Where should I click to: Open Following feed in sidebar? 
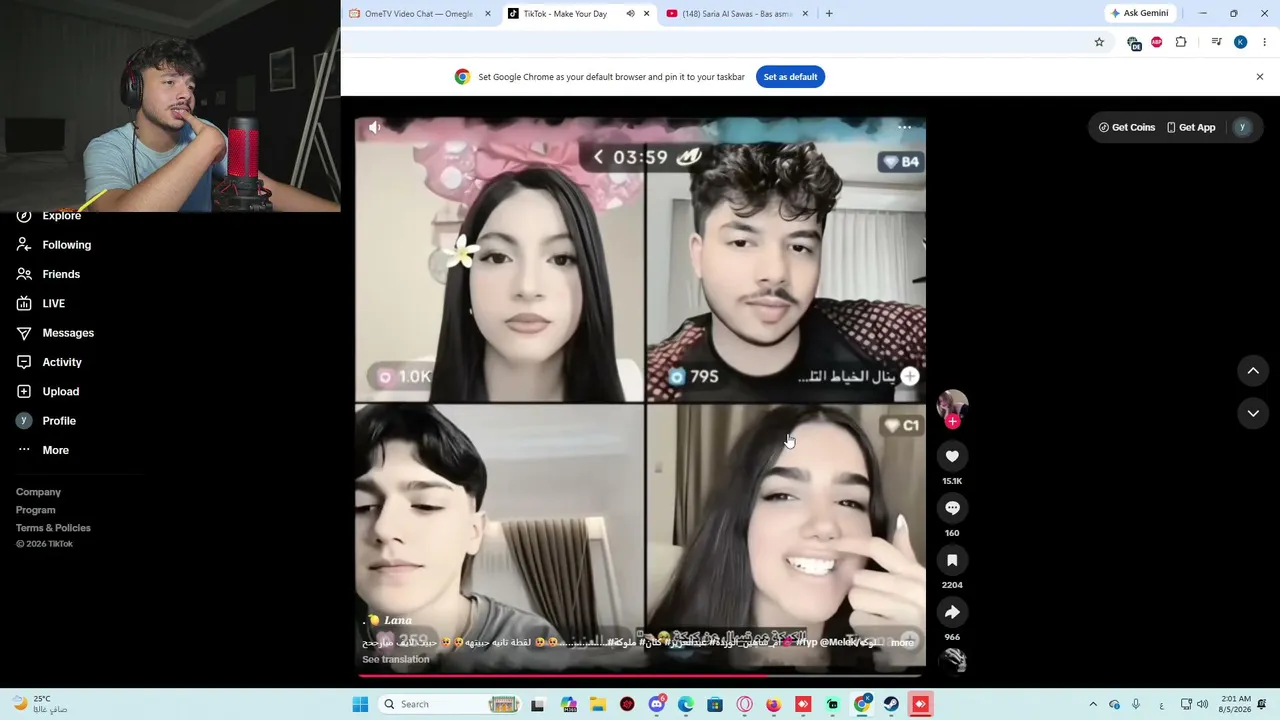(x=66, y=245)
